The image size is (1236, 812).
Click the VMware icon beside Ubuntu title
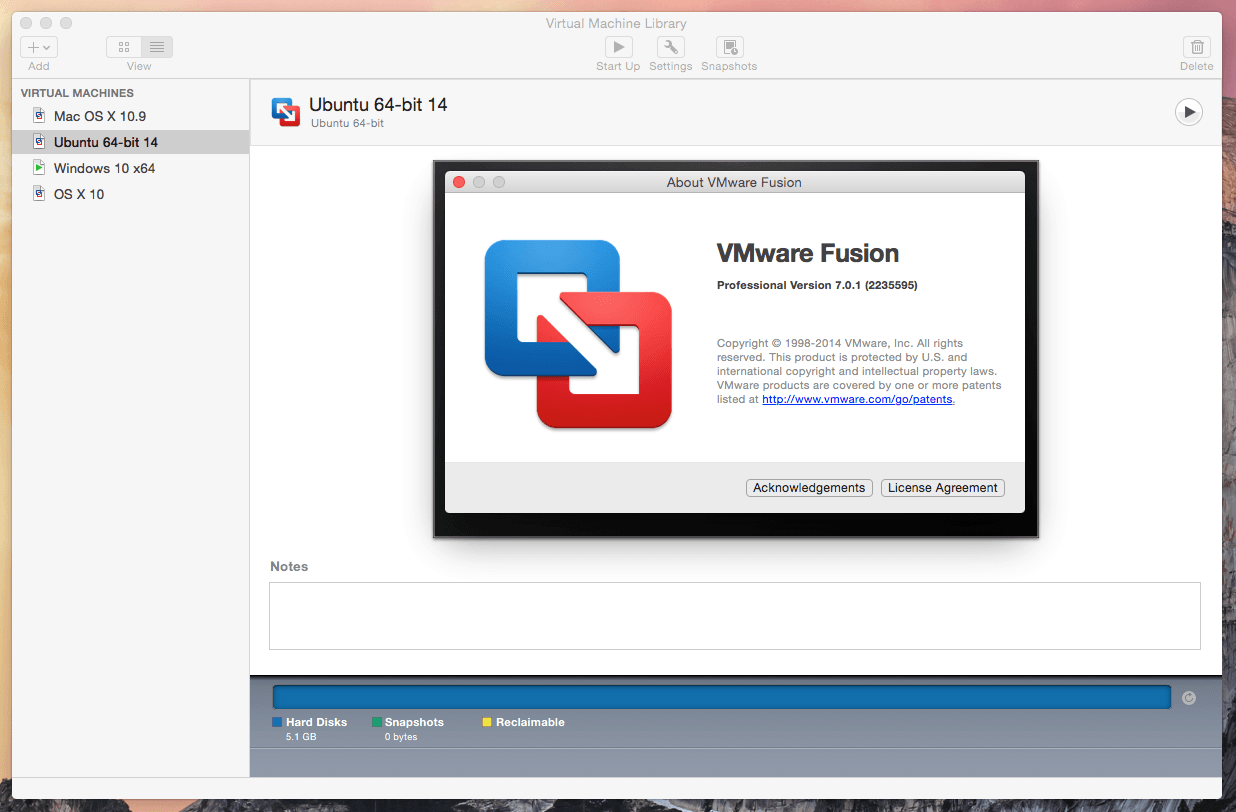coord(286,112)
